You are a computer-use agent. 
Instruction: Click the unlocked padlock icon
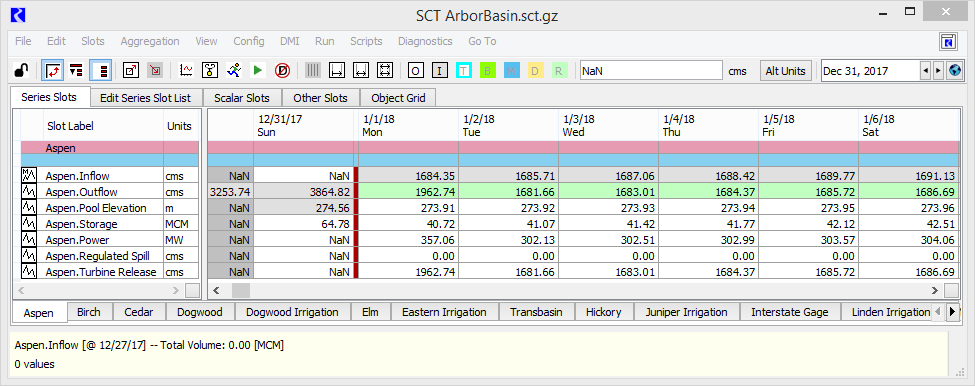[x=21, y=71]
